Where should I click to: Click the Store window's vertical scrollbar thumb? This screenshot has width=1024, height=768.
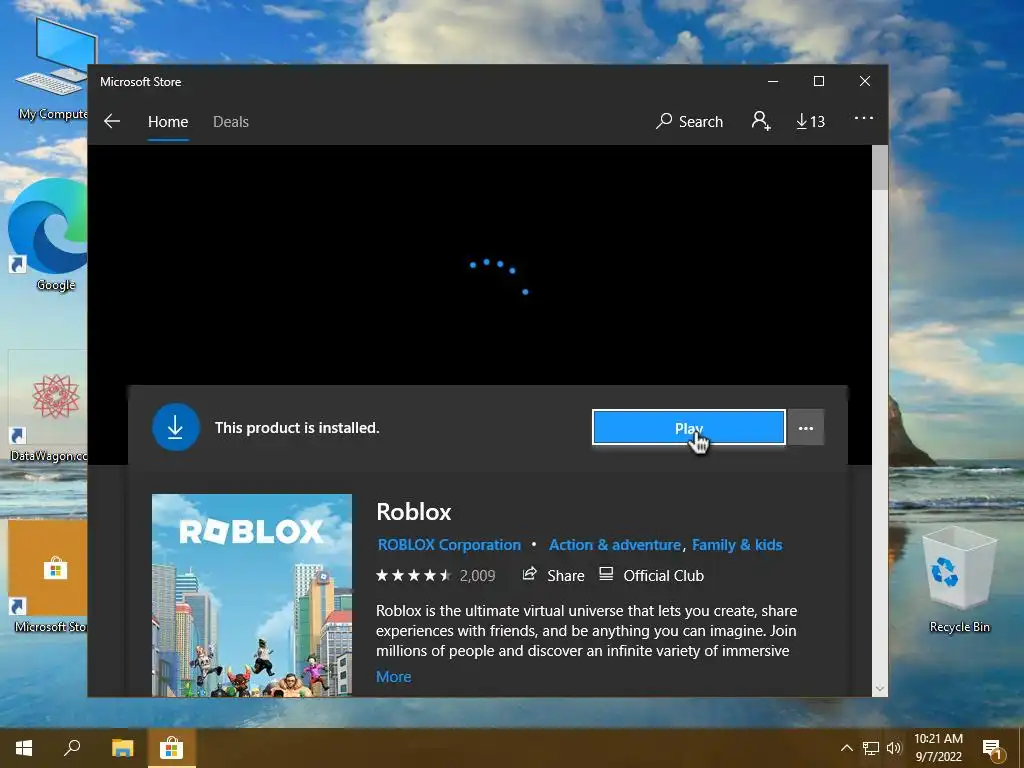880,168
